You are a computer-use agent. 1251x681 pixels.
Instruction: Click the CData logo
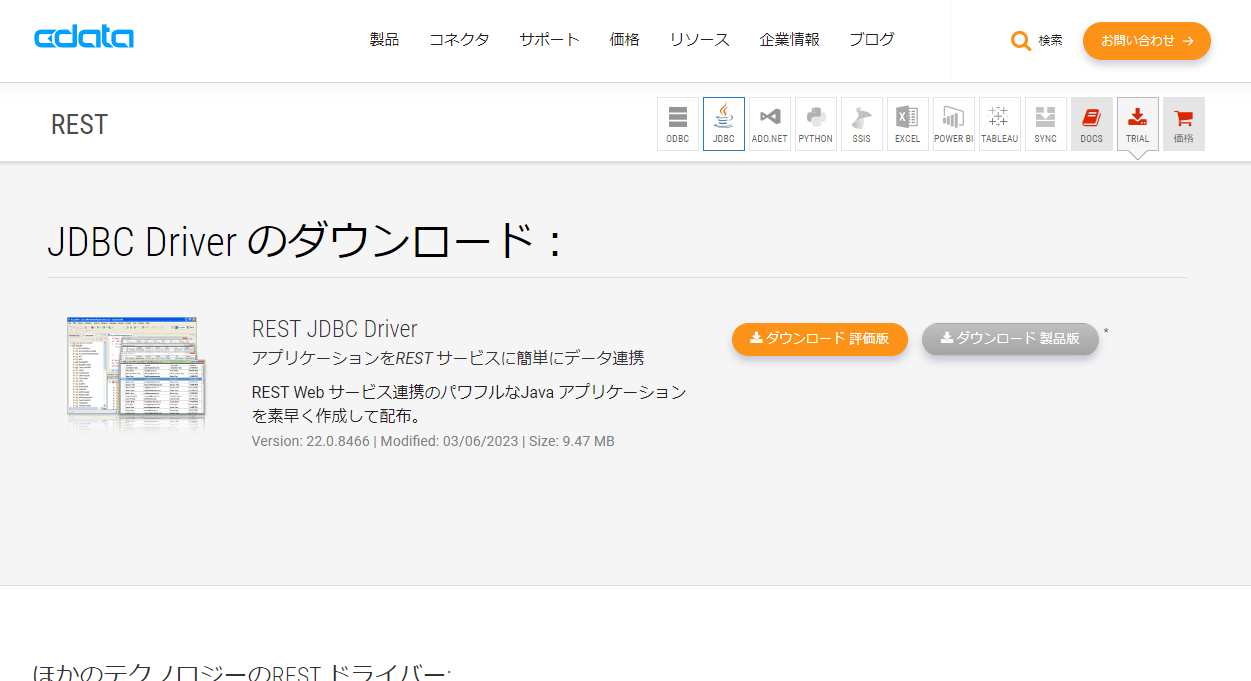click(x=84, y=38)
